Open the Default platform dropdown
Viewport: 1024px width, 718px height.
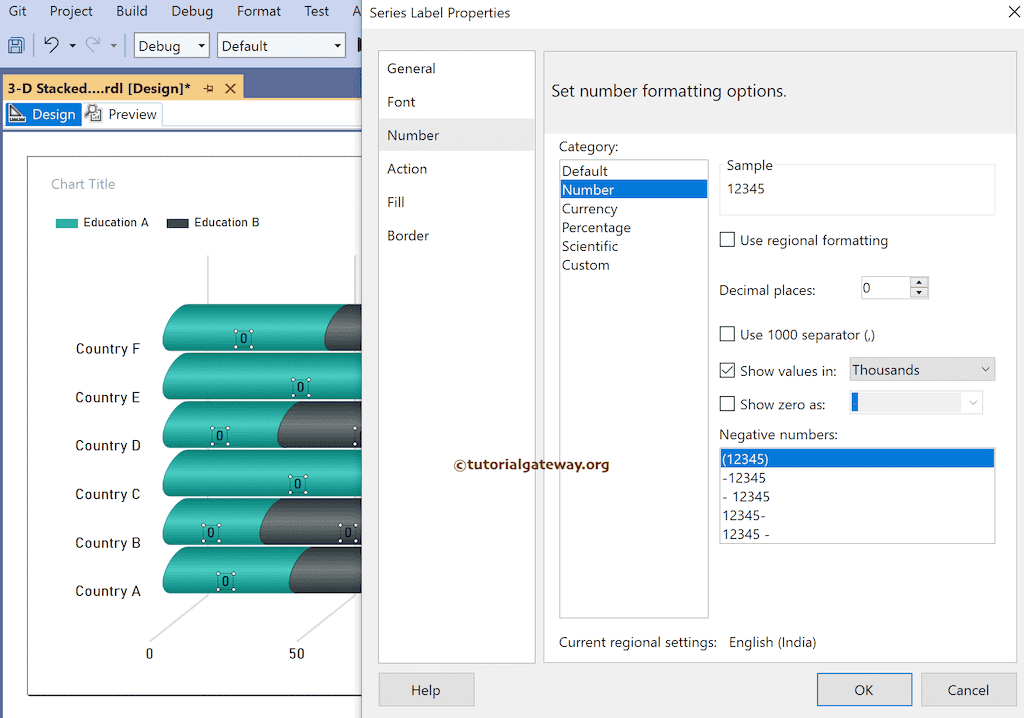(281, 46)
